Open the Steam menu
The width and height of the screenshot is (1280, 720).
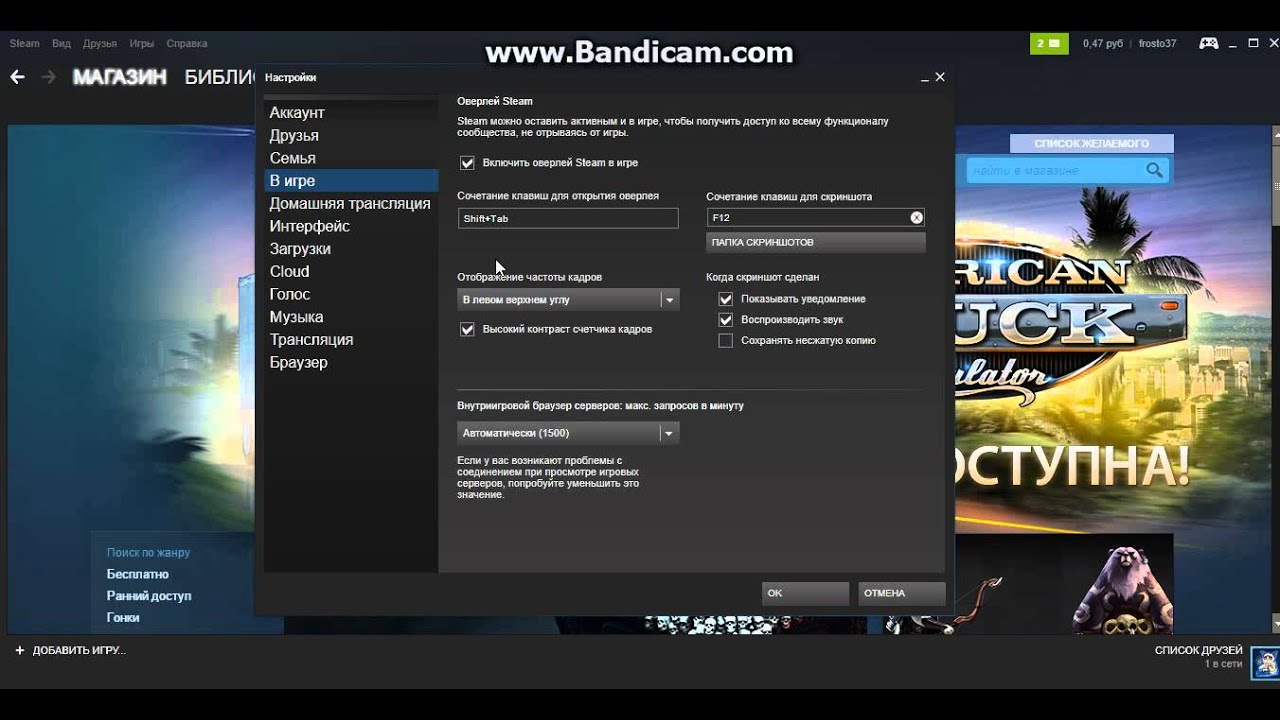pyautogui.click(x=24, y=44)
